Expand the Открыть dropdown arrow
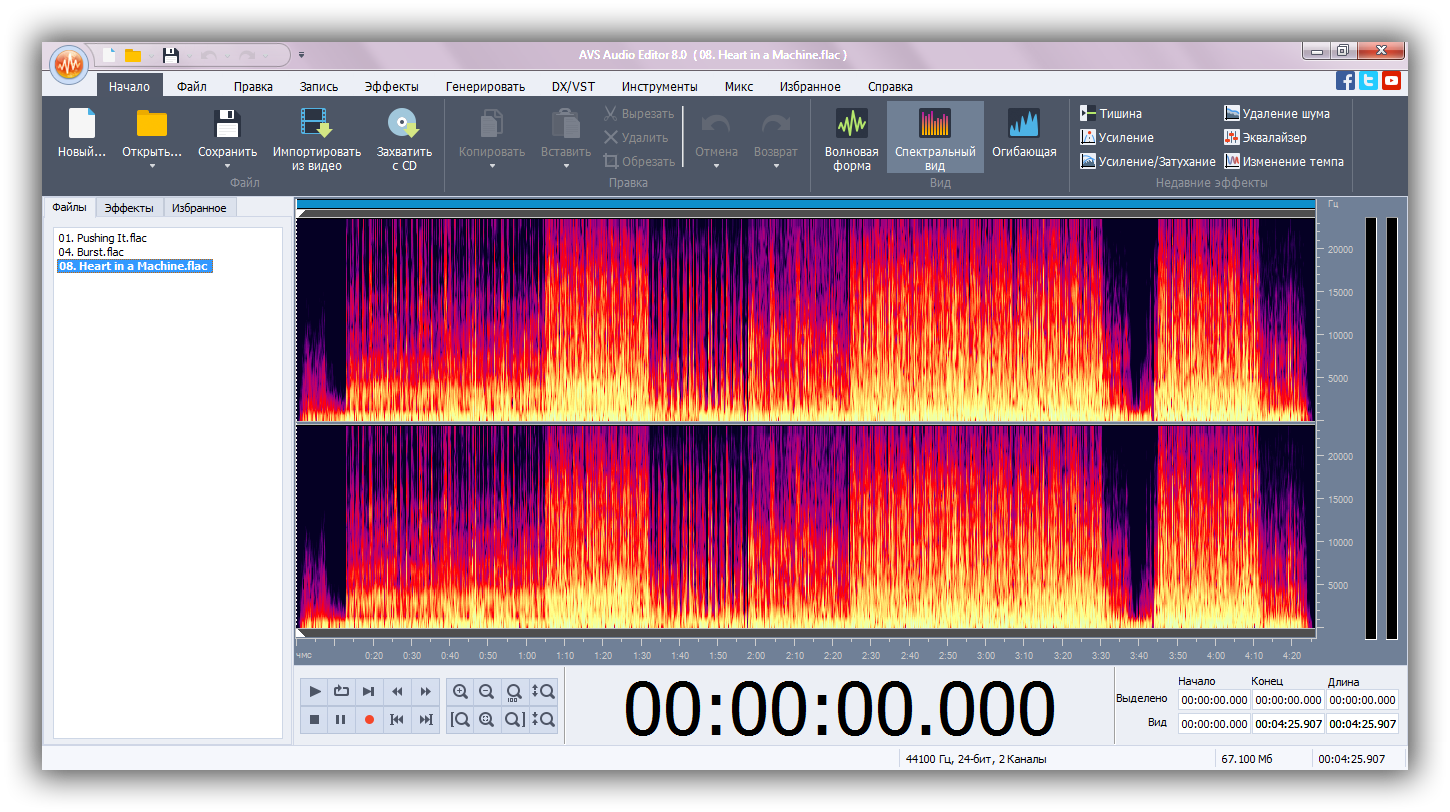 pyautogui.click(x=152, y=166)
